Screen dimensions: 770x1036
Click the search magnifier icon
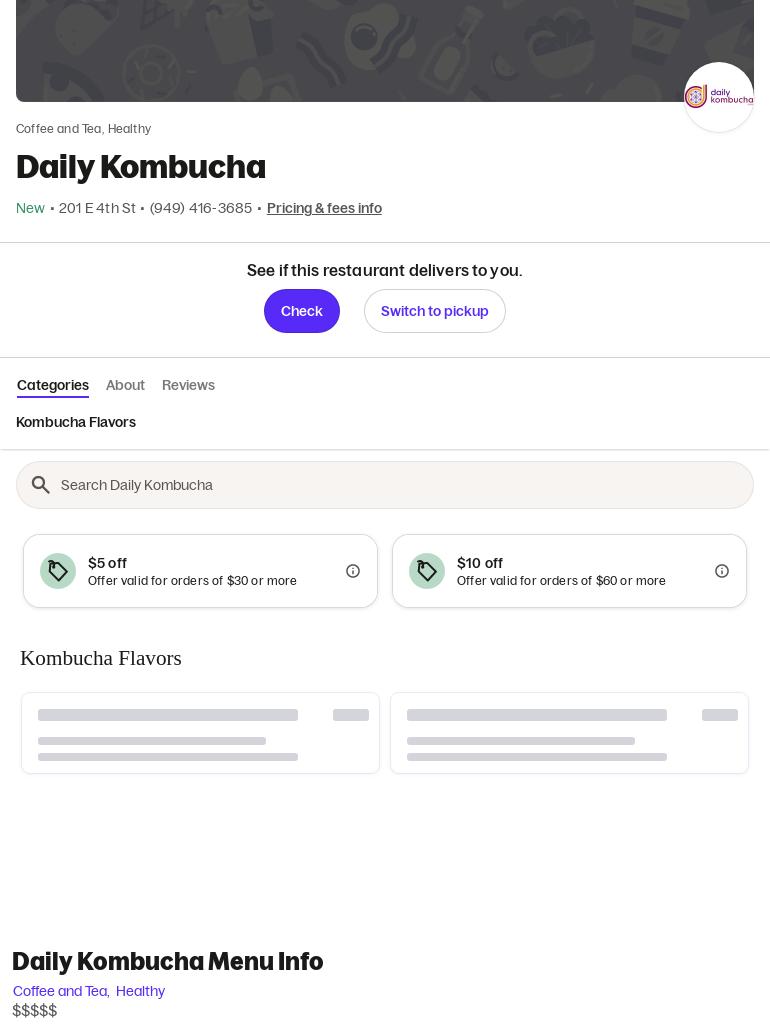[x=41, y=485]
